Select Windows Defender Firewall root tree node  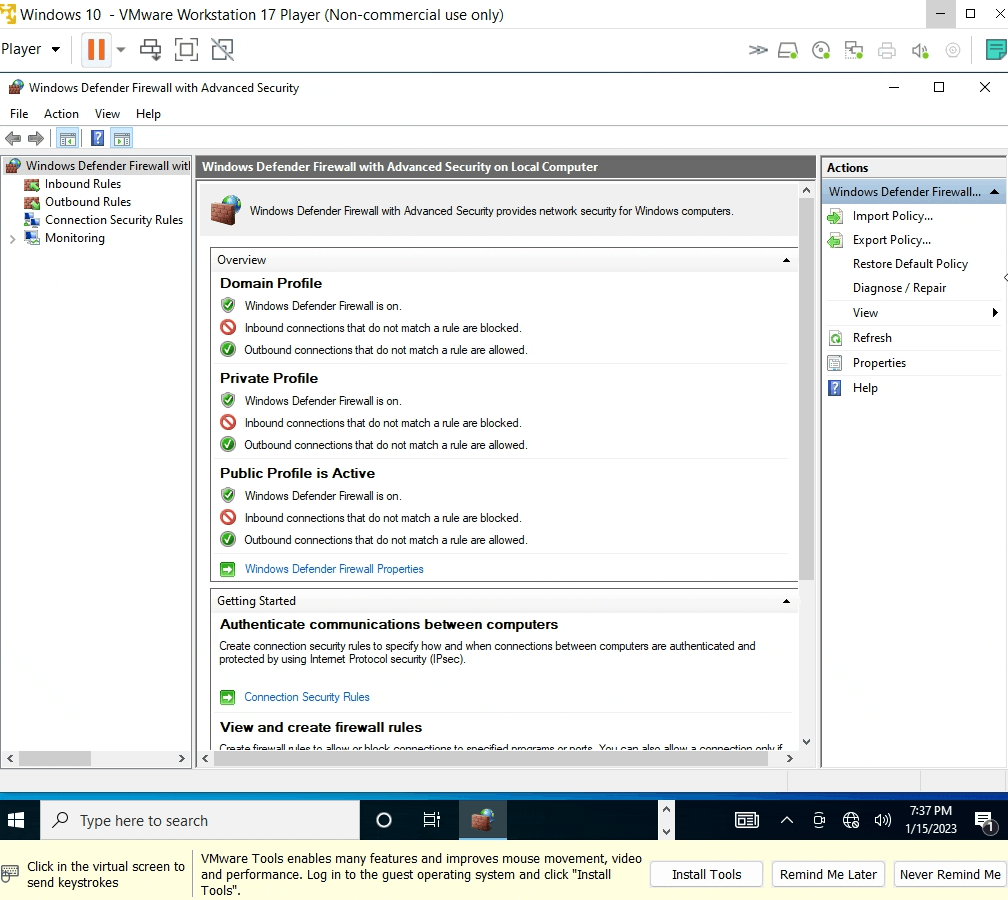(98, 166)
